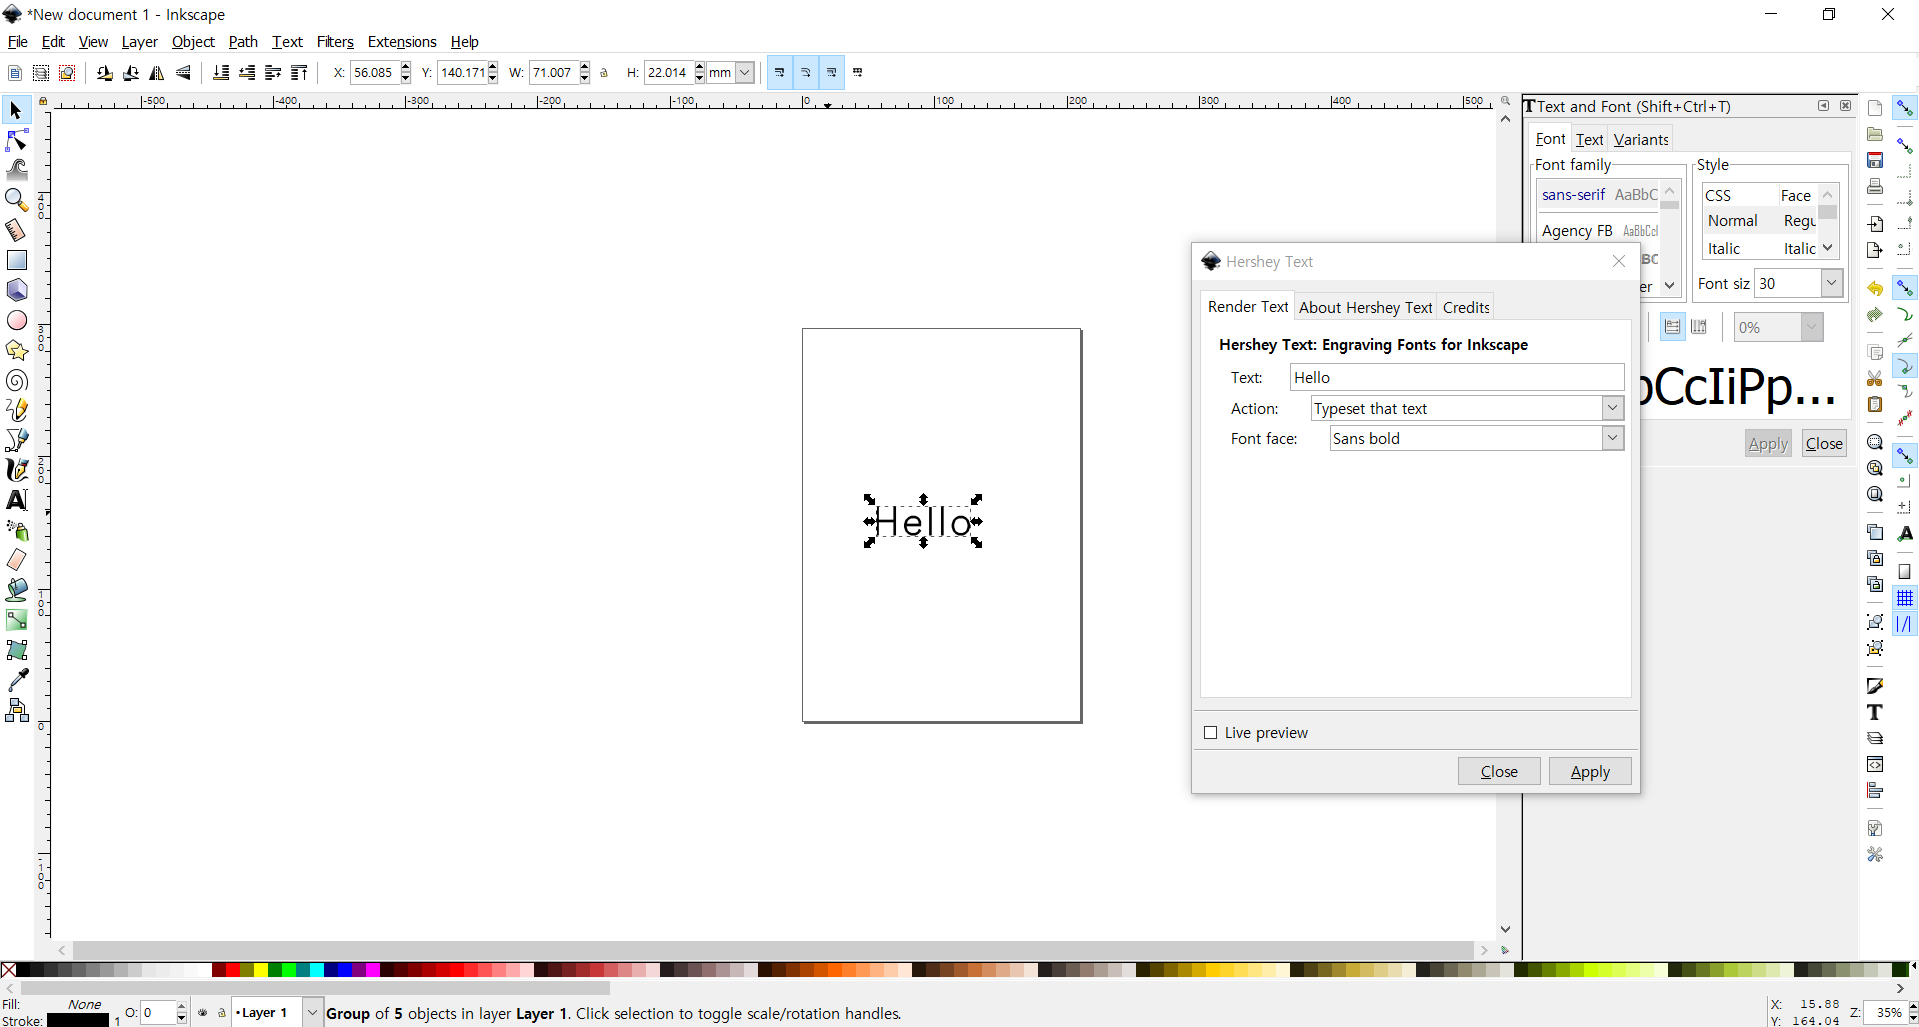Enable the Live preview checkbox

pos(1211,733)
